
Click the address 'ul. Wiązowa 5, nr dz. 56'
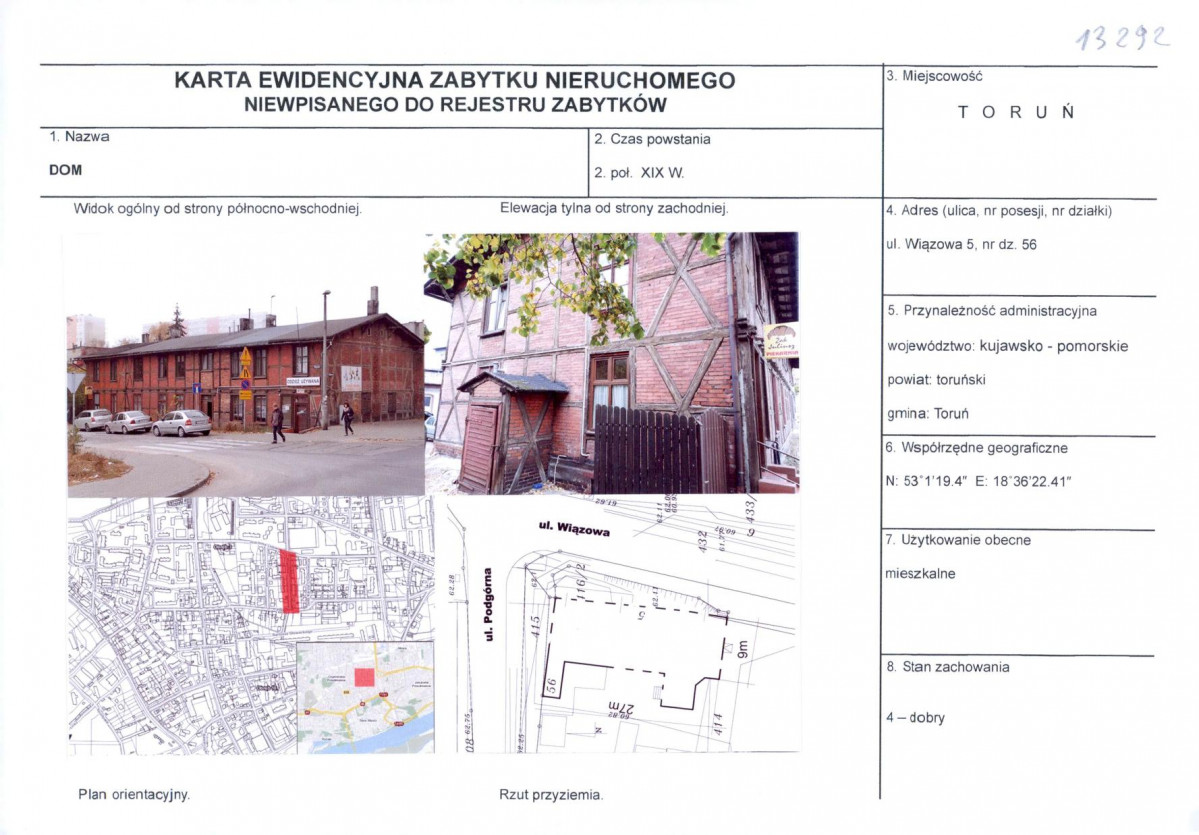point(961,245)
